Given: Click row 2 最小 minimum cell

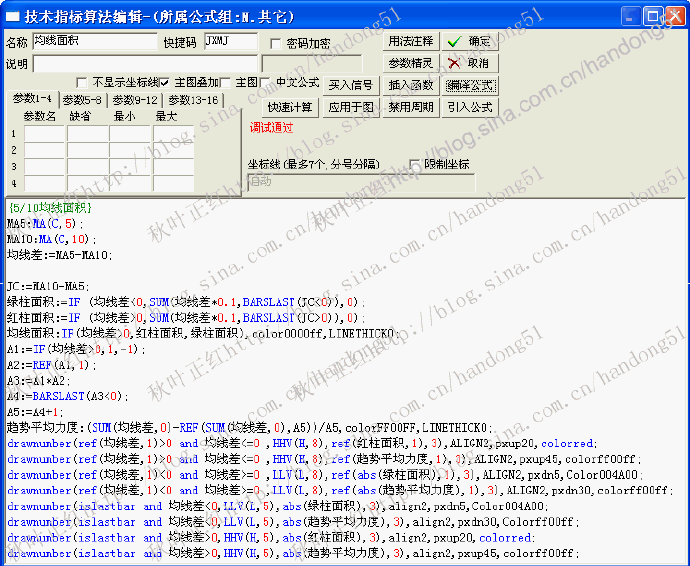Looking at the screenshot, I should [x=130, y=150].
